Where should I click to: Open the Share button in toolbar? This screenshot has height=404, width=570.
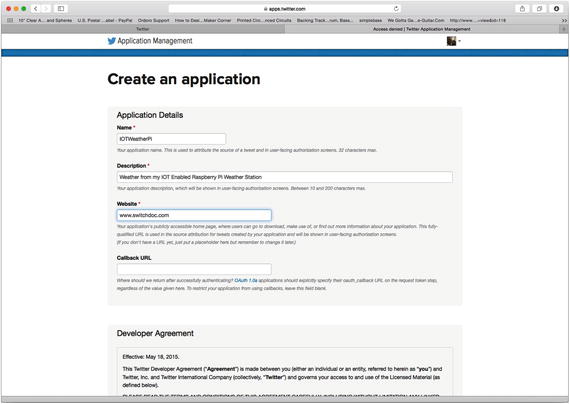[x=522, y=8]
